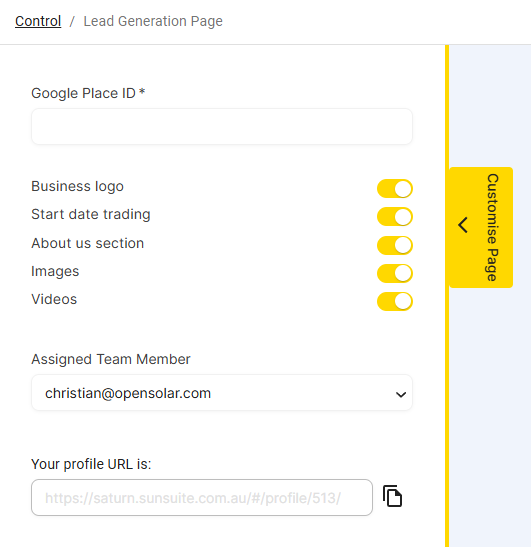Go back to Control breadcrumb link
Image resolution: width=531 pixels, height=547 pixels.
(38, 21)
